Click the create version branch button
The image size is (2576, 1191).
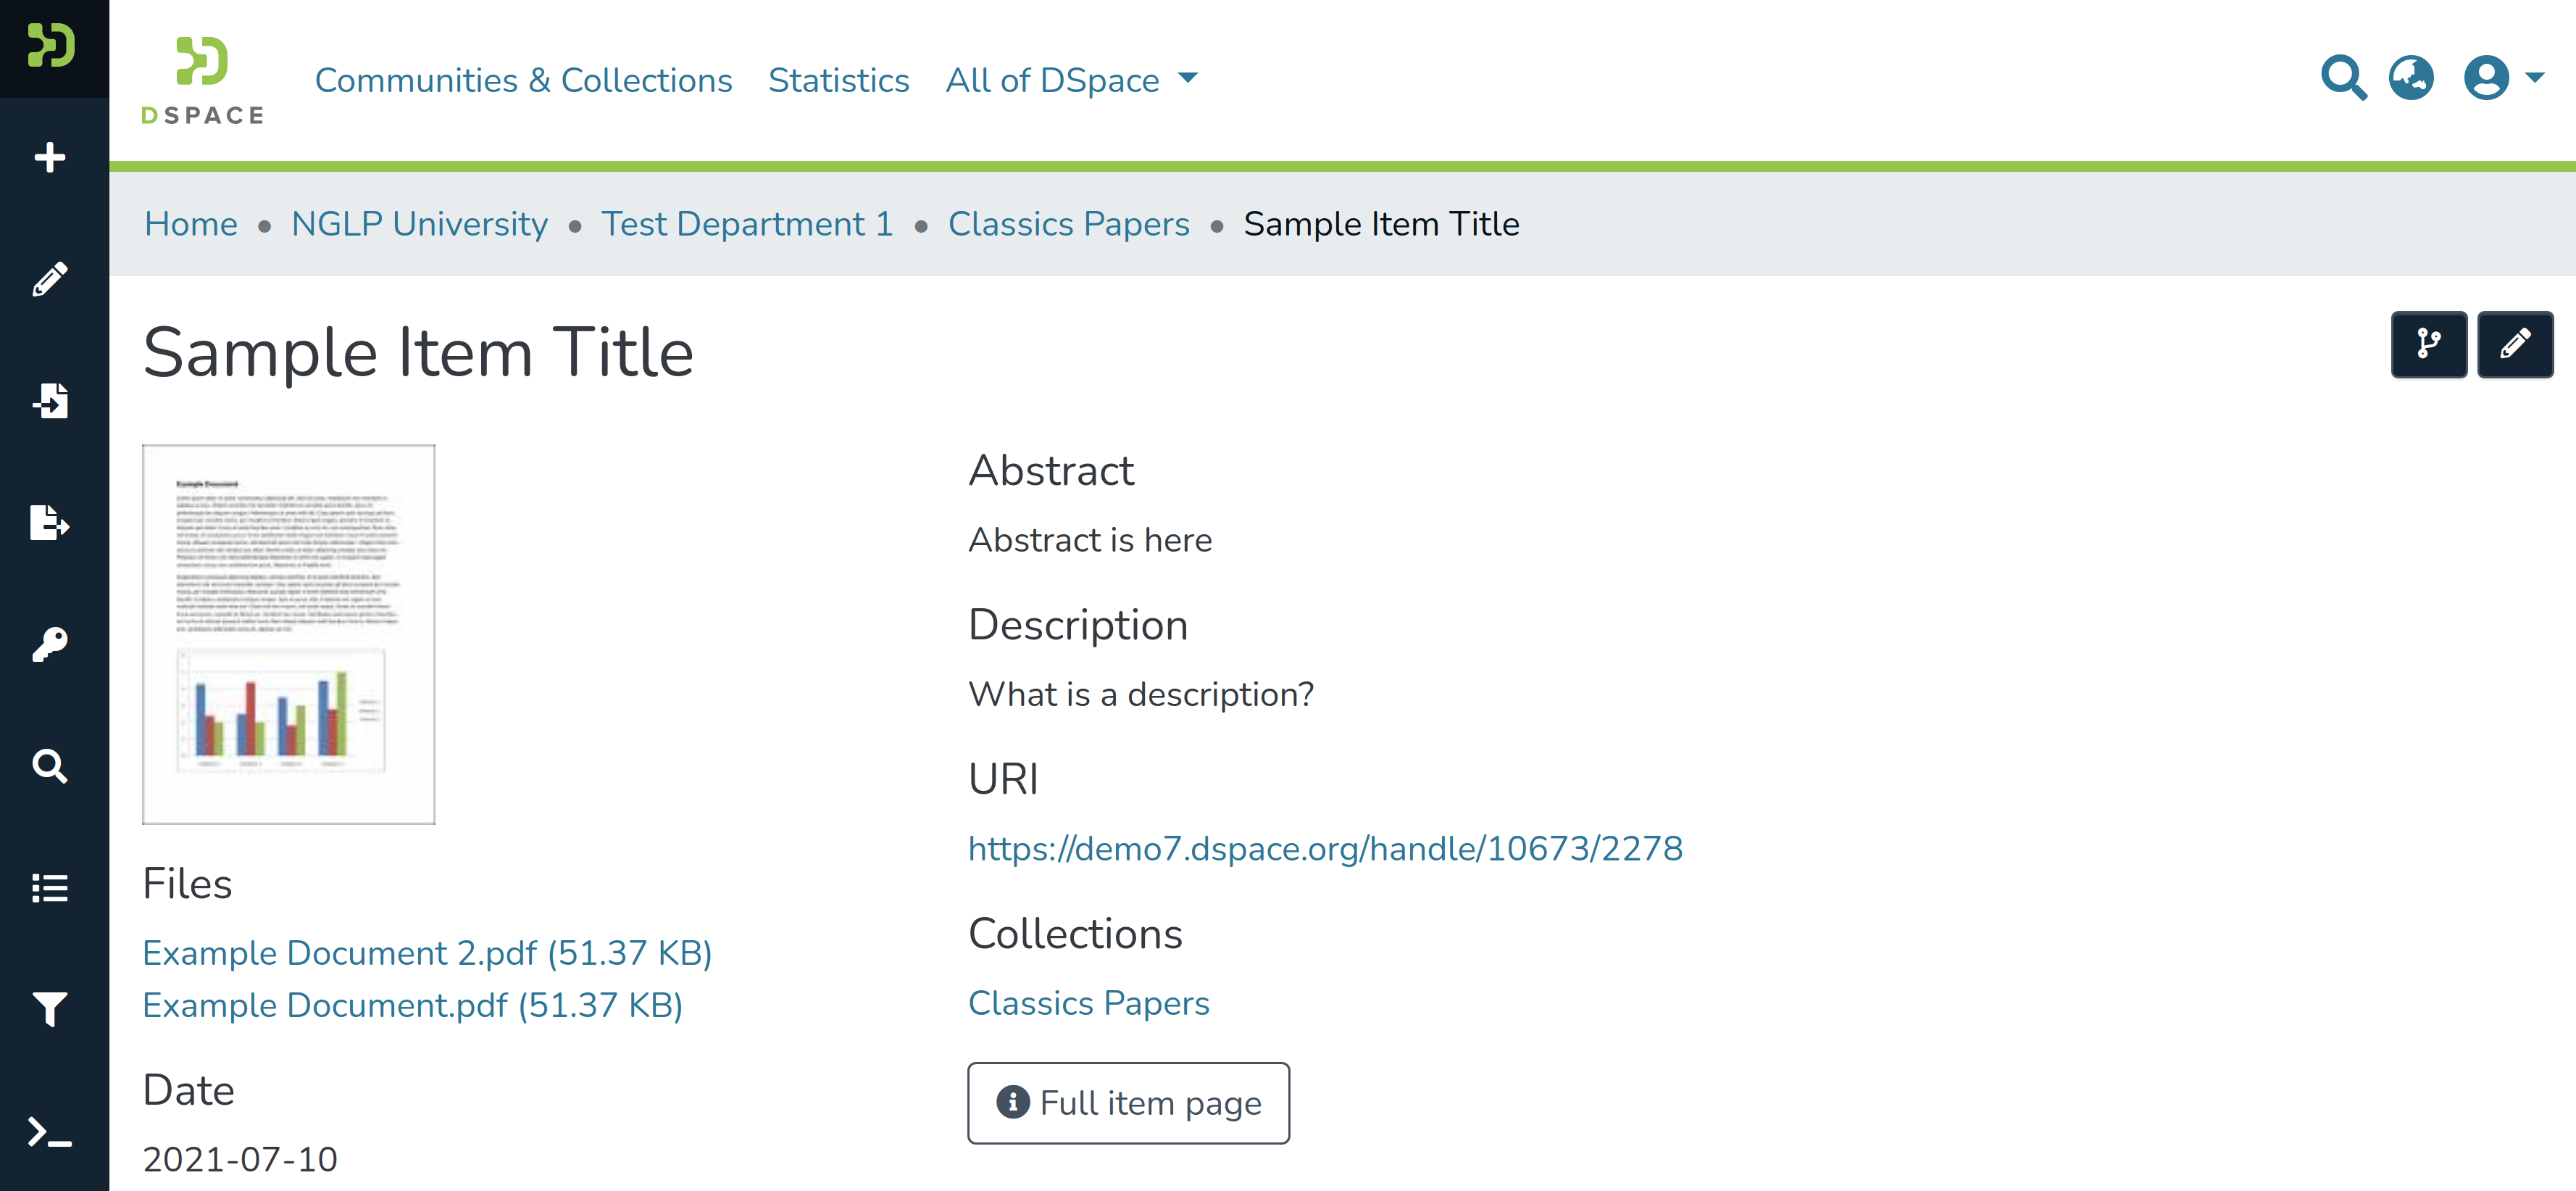pos(2428,344)
